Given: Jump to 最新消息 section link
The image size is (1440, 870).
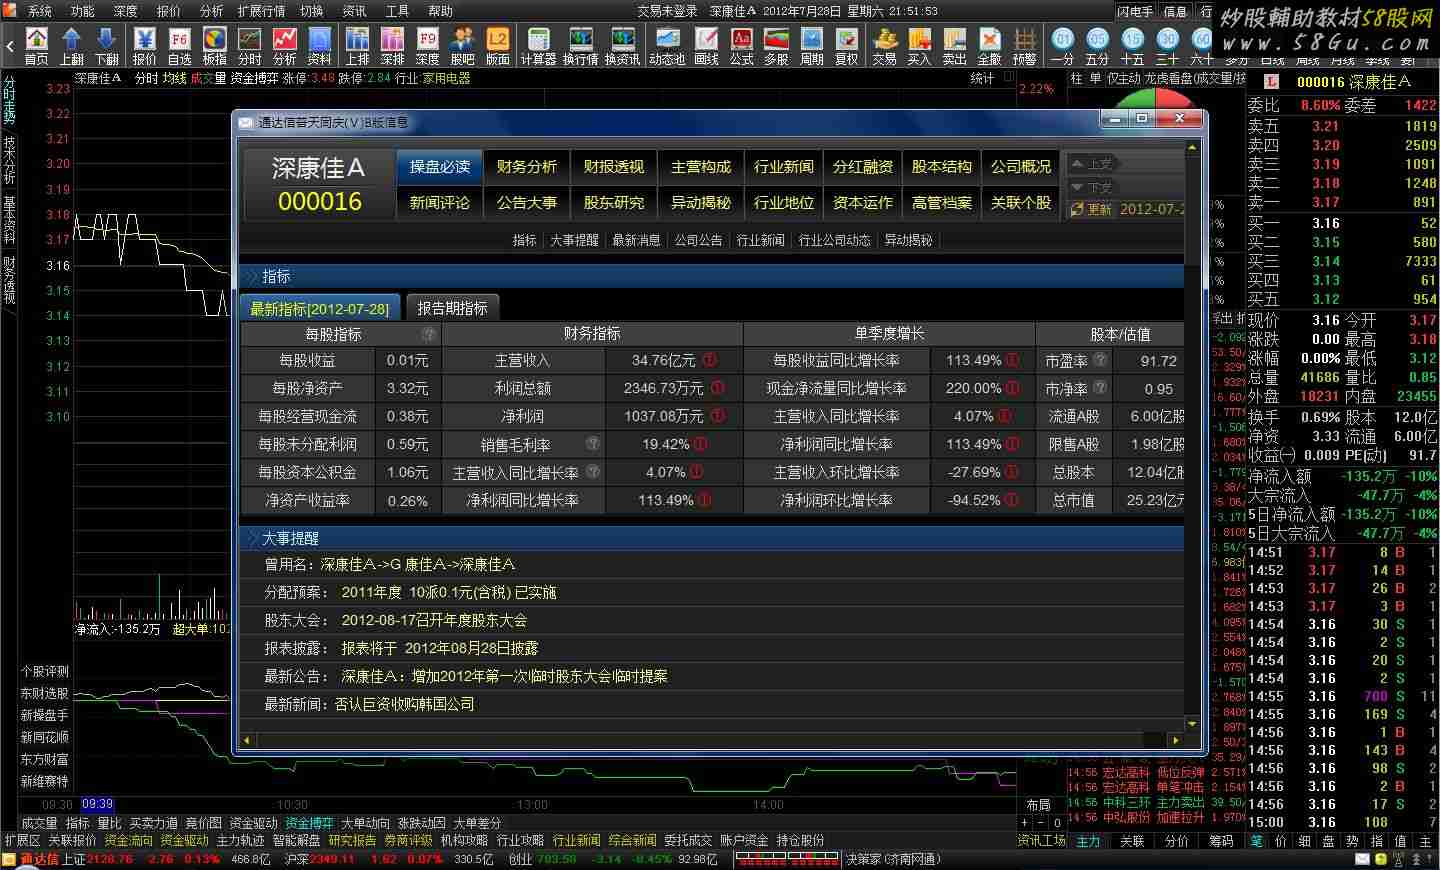Looking at the screenshot, I should (636, 240).
